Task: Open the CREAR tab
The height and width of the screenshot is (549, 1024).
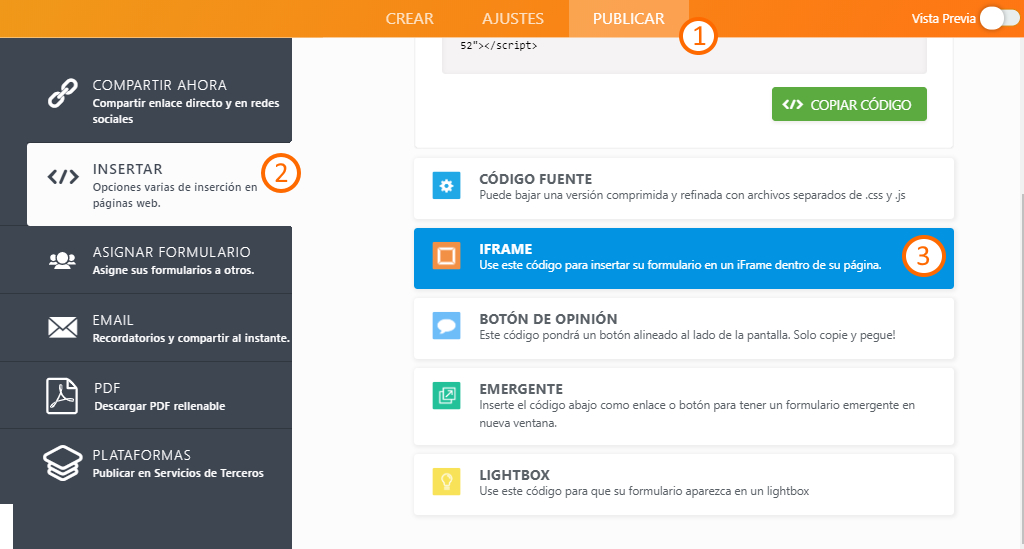Action: (x=409, y=18)
